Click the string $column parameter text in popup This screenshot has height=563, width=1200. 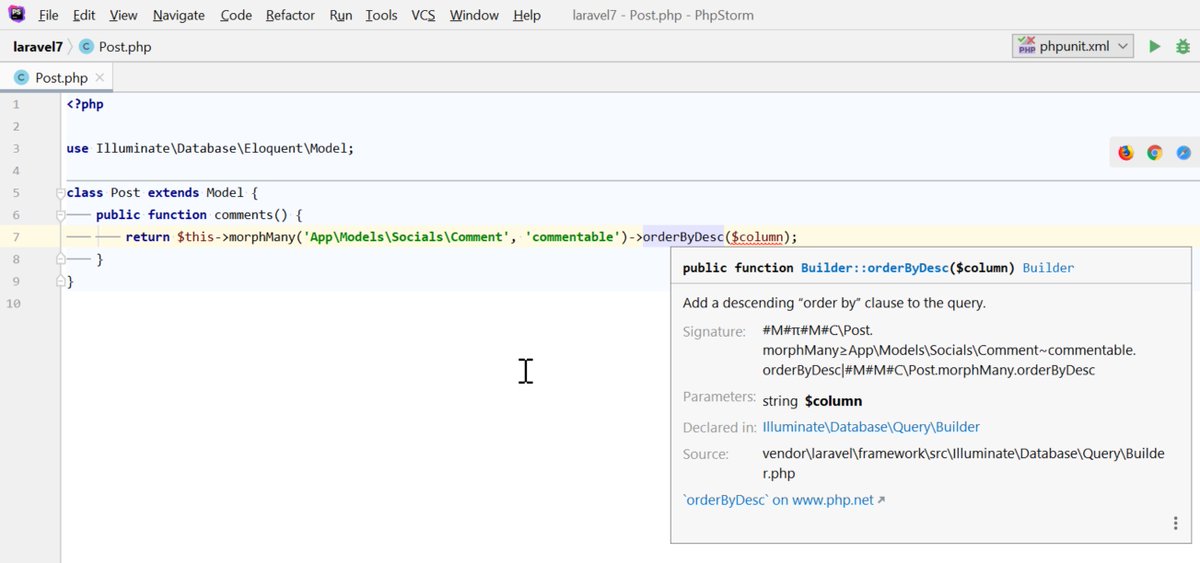812,401
